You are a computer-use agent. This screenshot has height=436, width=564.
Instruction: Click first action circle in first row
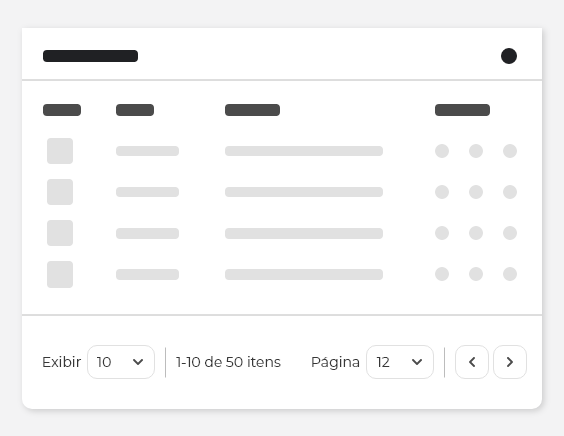442,151
